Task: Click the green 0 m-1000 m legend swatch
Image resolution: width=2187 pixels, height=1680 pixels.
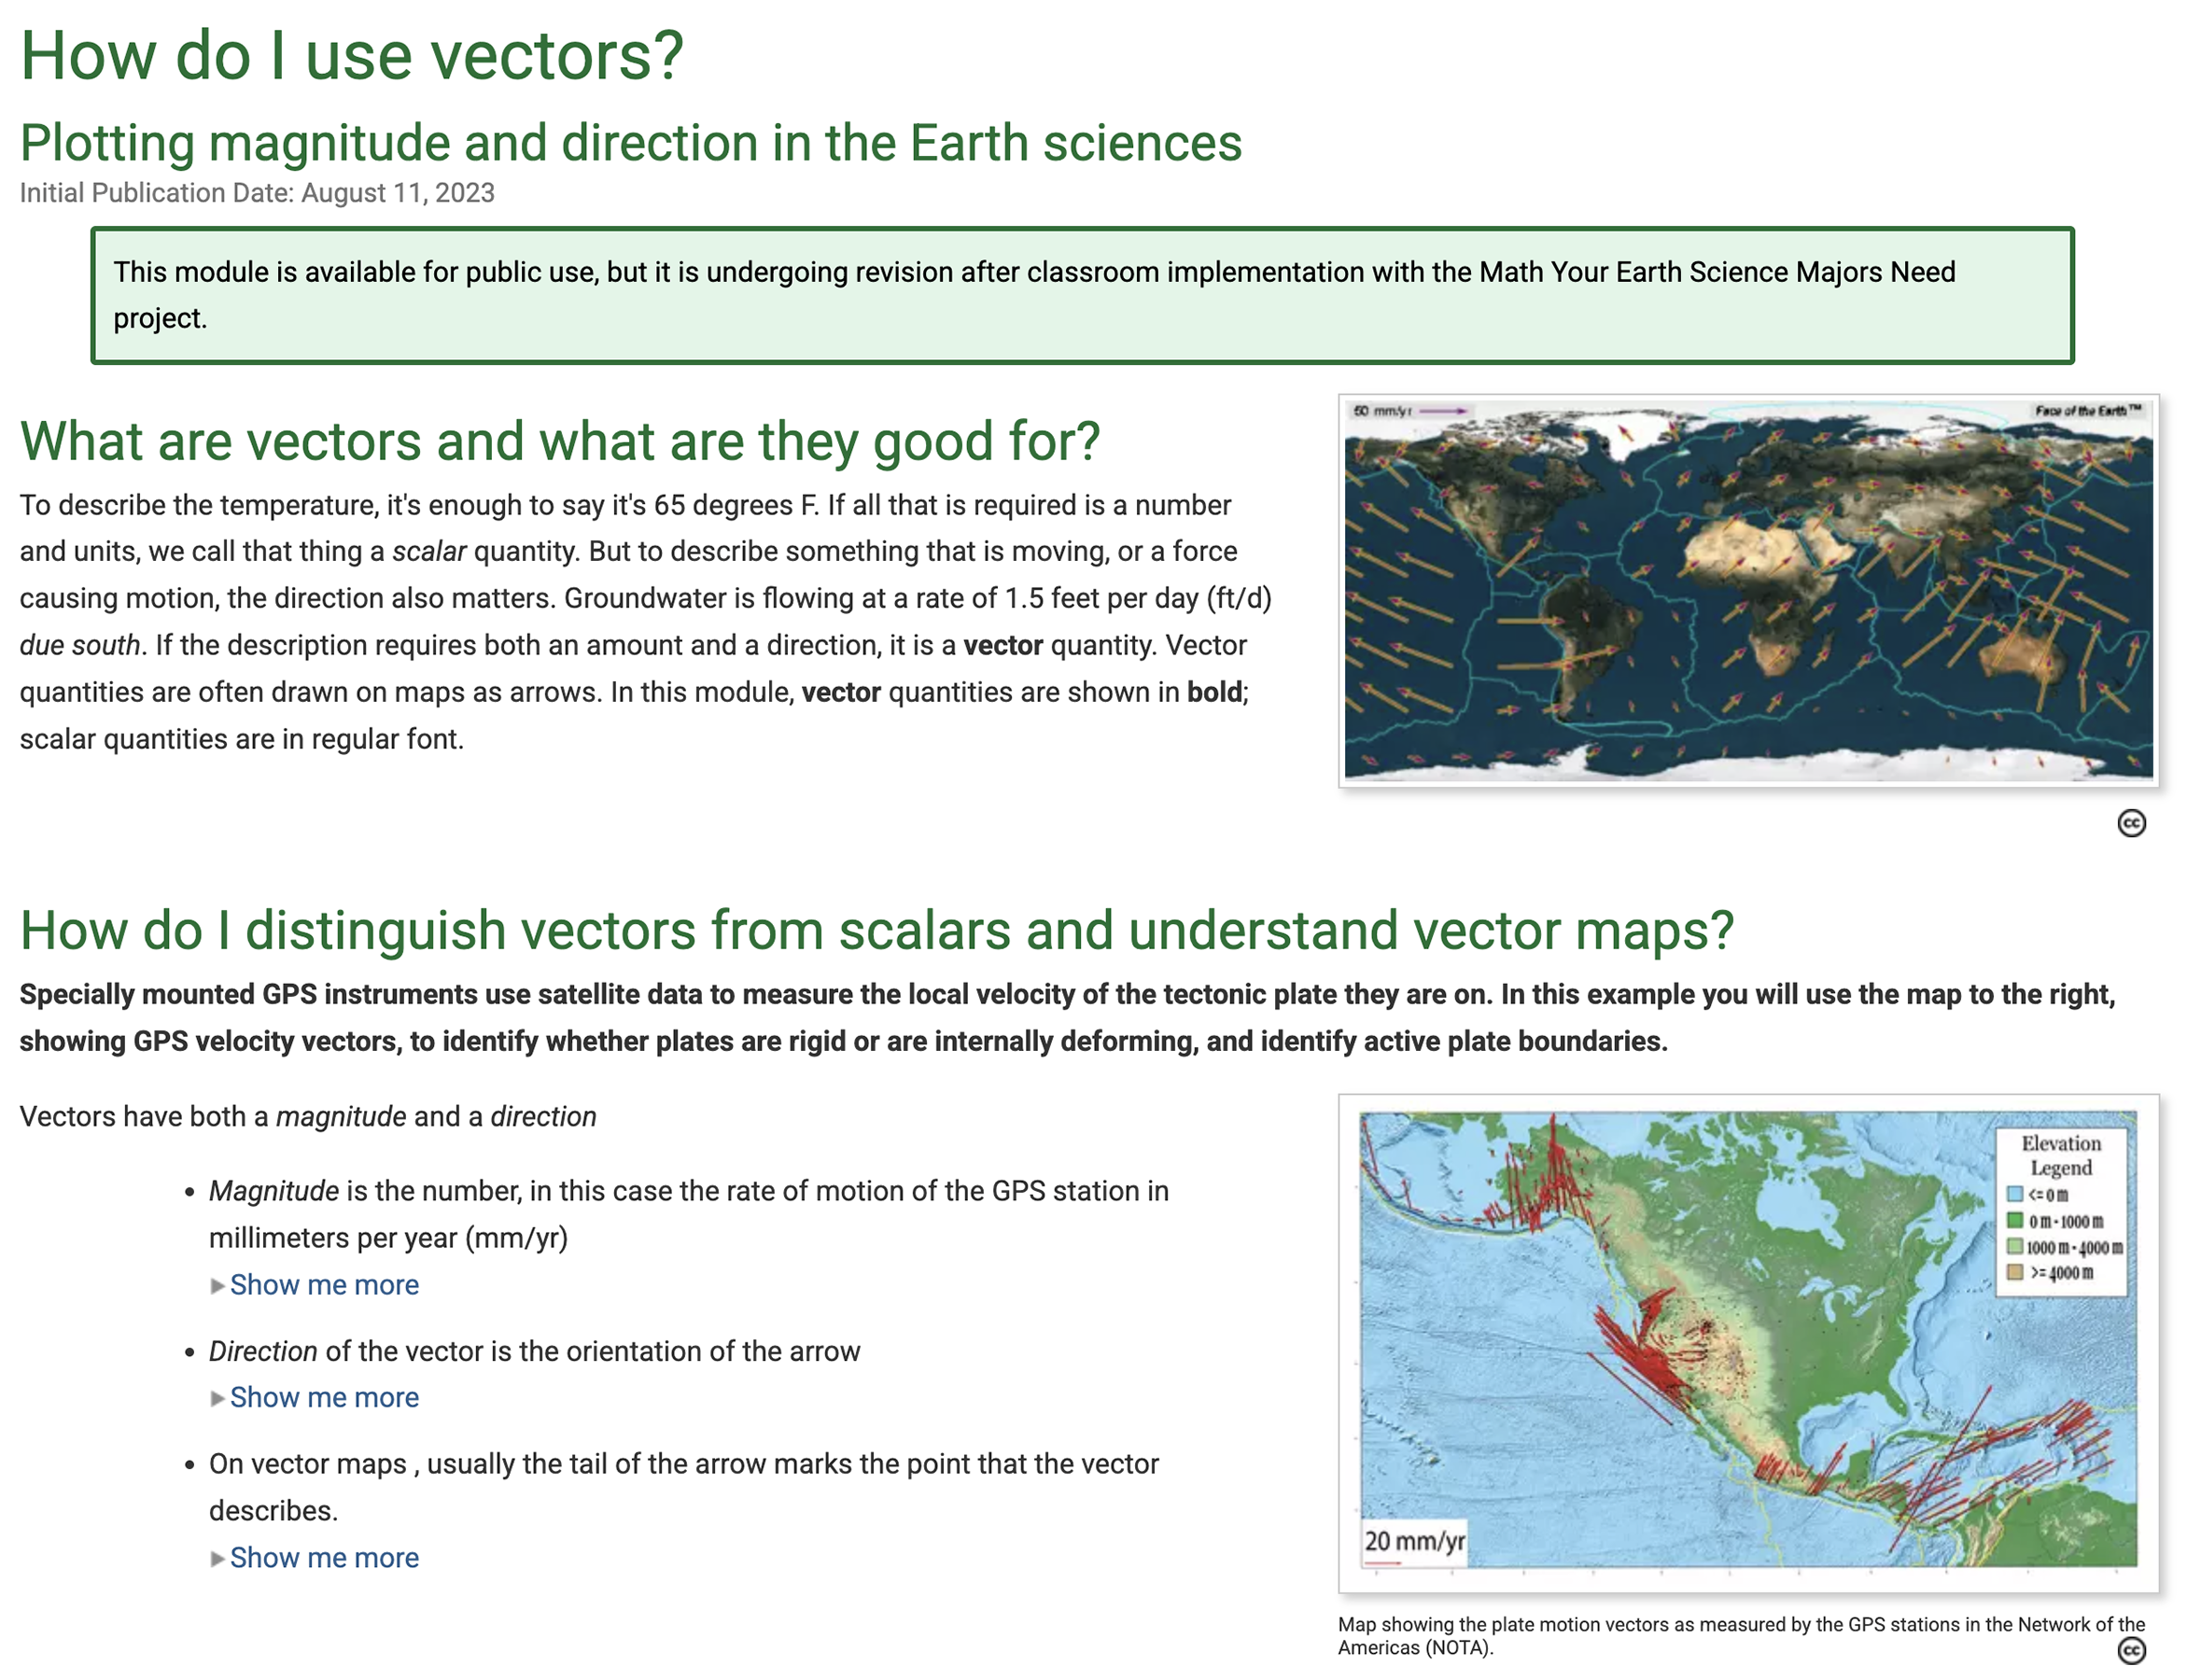Action: pyautogui.click(x=2014, y=1220)
